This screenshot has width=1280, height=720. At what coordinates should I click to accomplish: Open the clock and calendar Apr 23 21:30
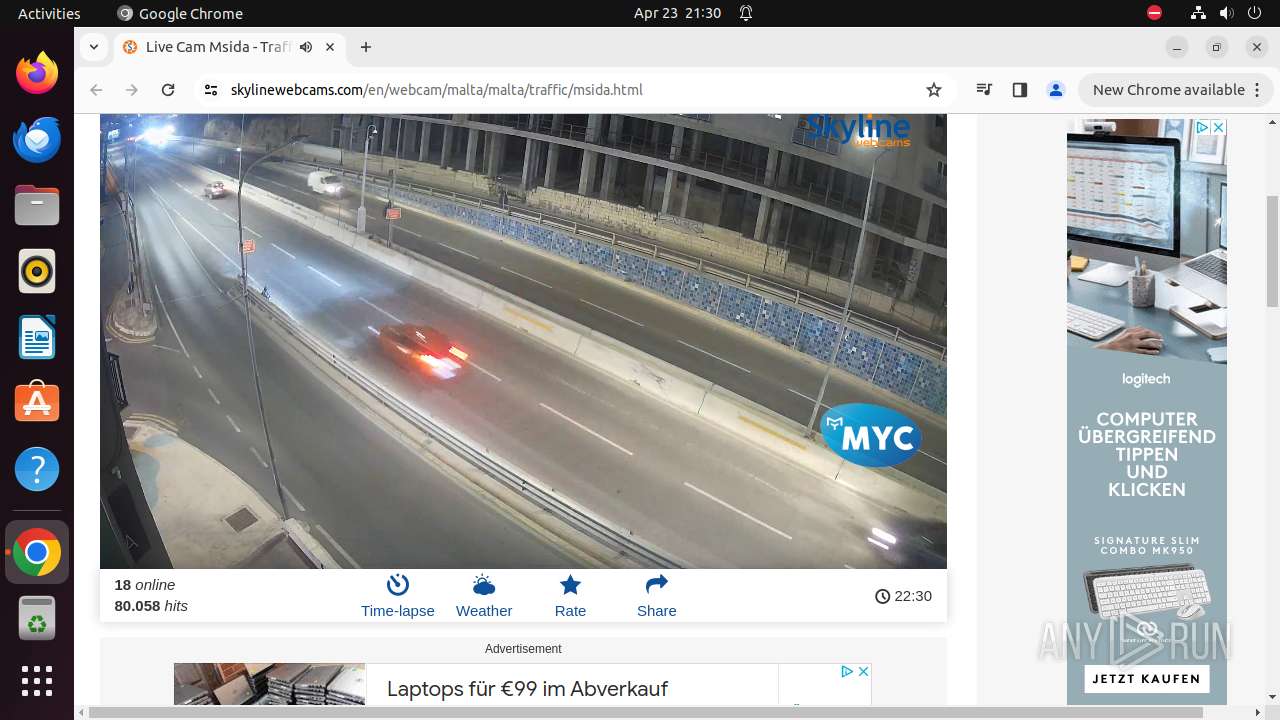[677, 13]
